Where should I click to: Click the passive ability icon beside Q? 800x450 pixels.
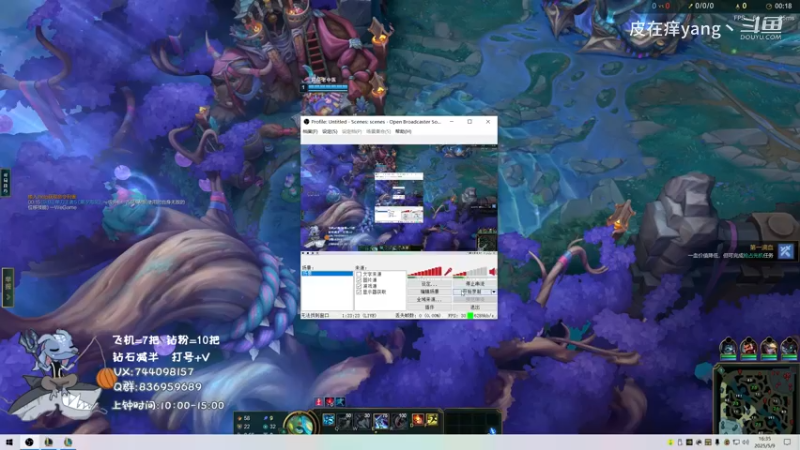pos(329,420)
